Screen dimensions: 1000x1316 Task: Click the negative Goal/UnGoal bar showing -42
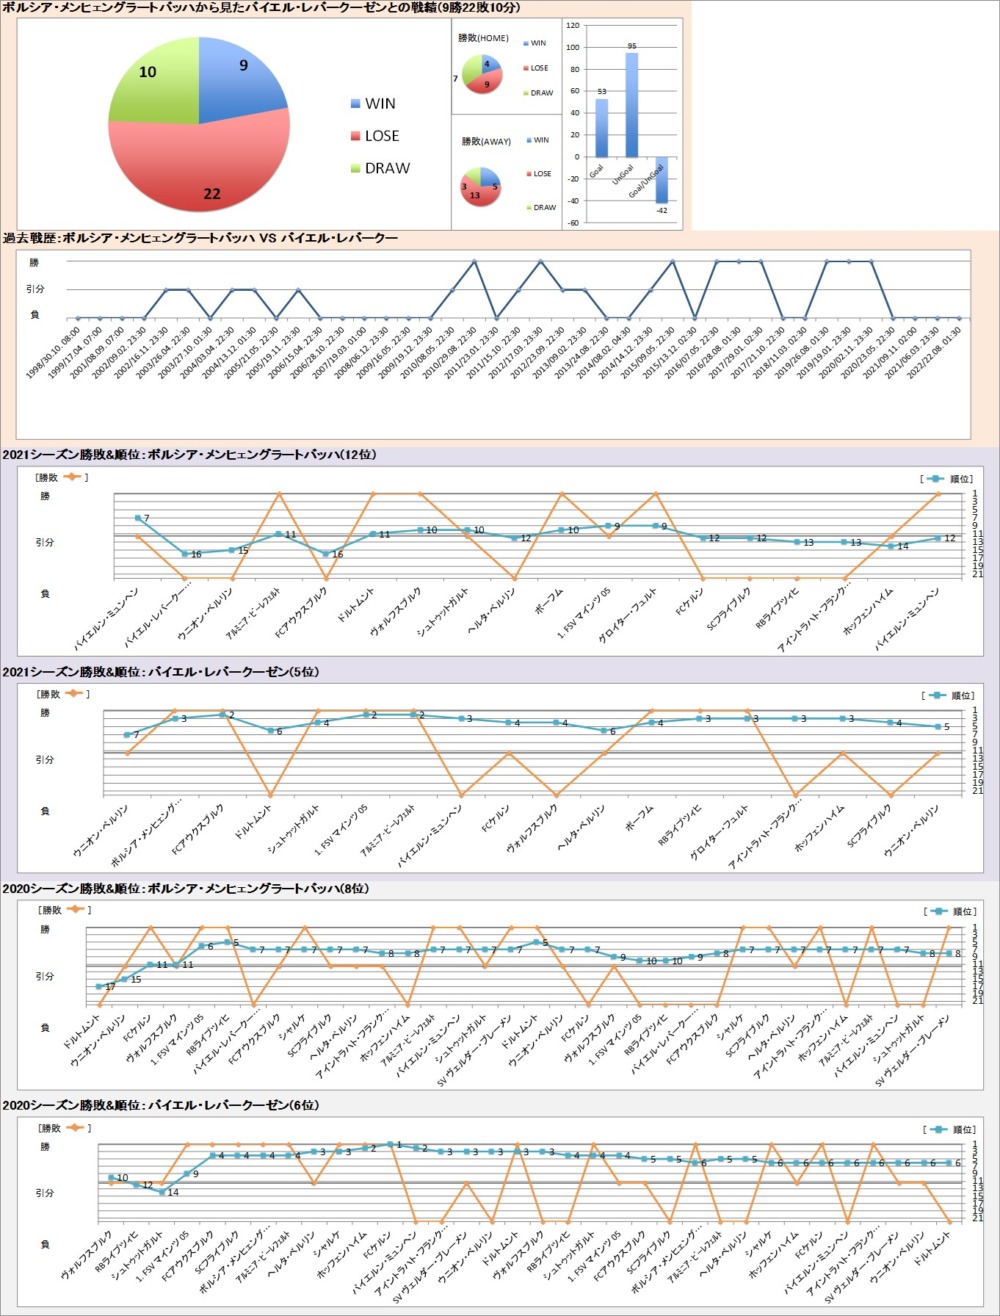661,179
